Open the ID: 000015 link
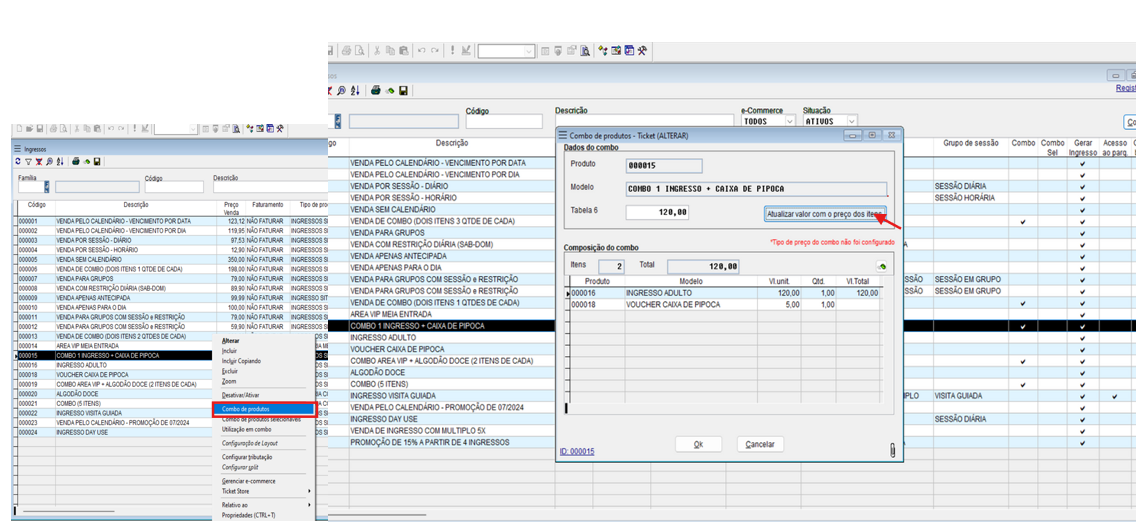 point(577,452)
